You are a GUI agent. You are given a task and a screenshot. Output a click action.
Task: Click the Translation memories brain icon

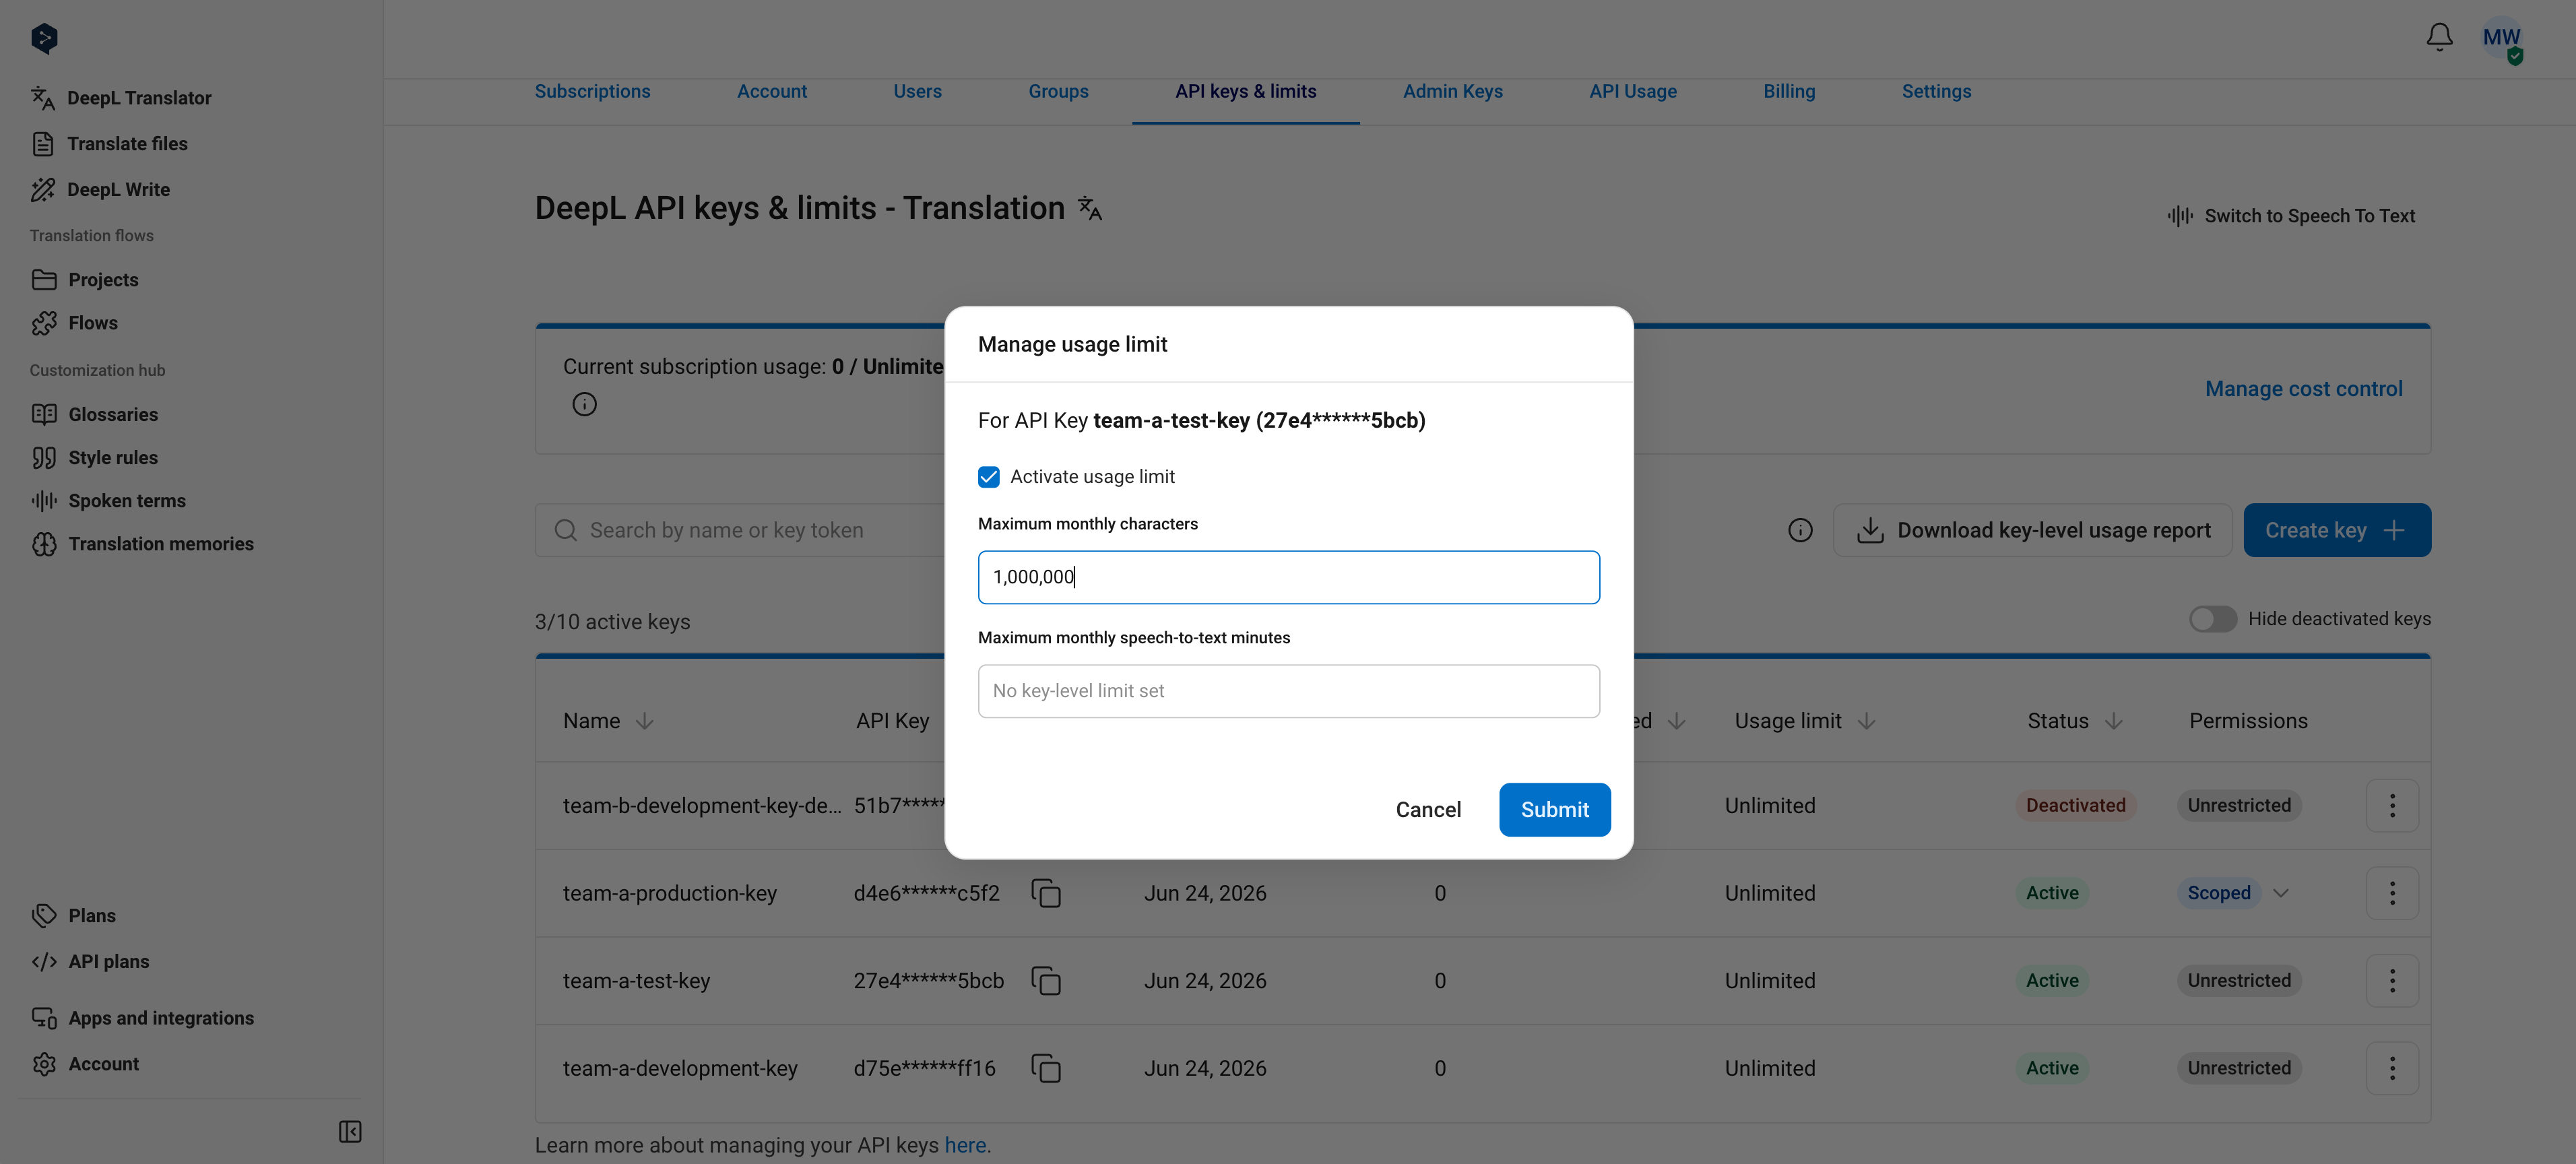pyautogui.click(x=44, y=544)
